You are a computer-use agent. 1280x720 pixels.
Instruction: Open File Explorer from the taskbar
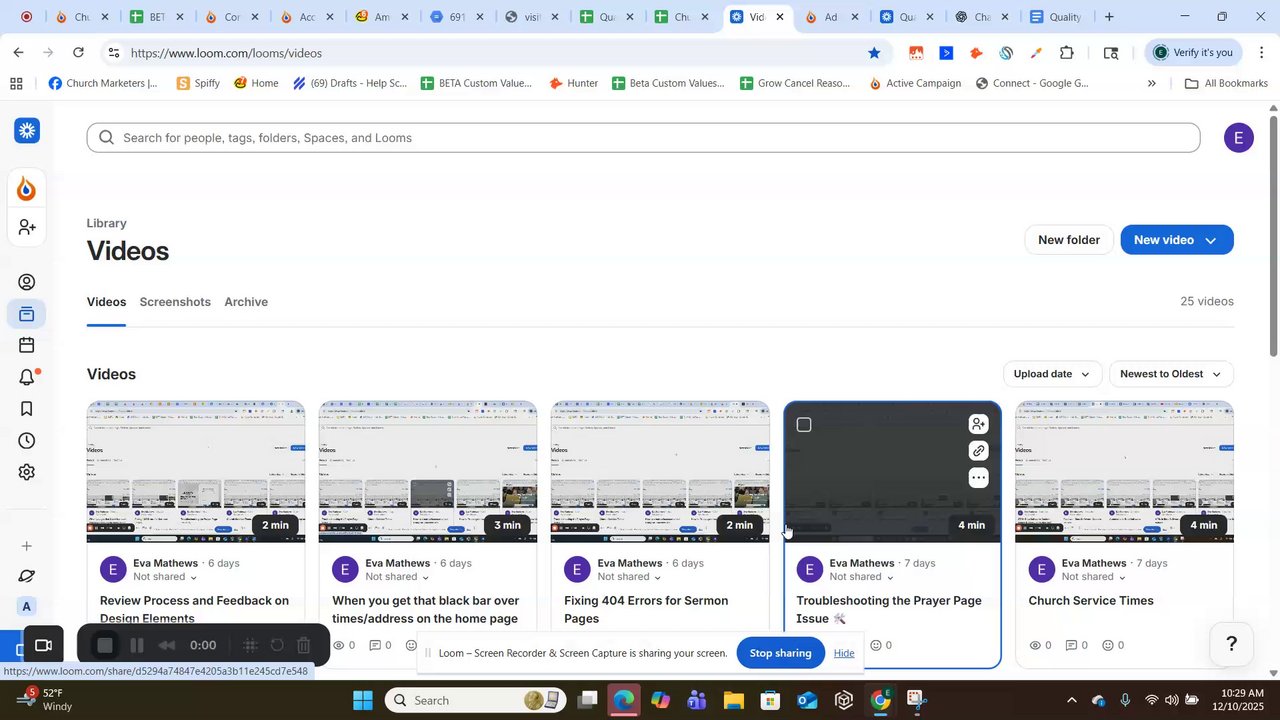[x=733, y=700]
